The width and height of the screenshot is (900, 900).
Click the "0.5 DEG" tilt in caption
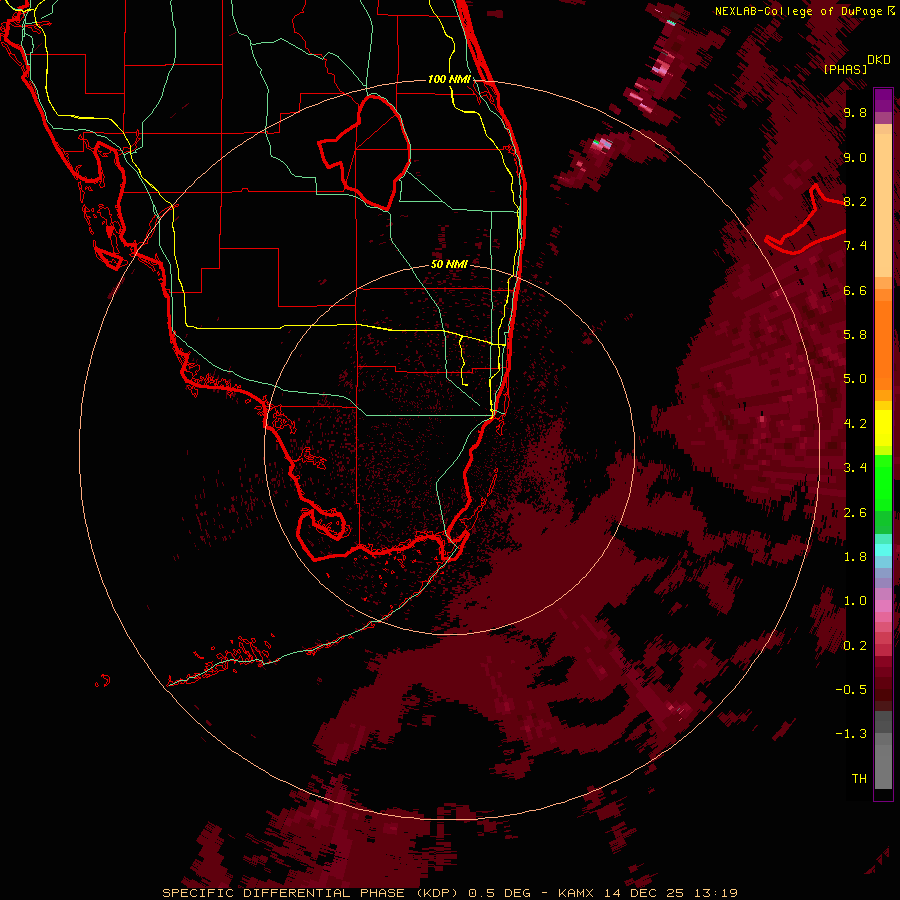click(x=499, y=893)
